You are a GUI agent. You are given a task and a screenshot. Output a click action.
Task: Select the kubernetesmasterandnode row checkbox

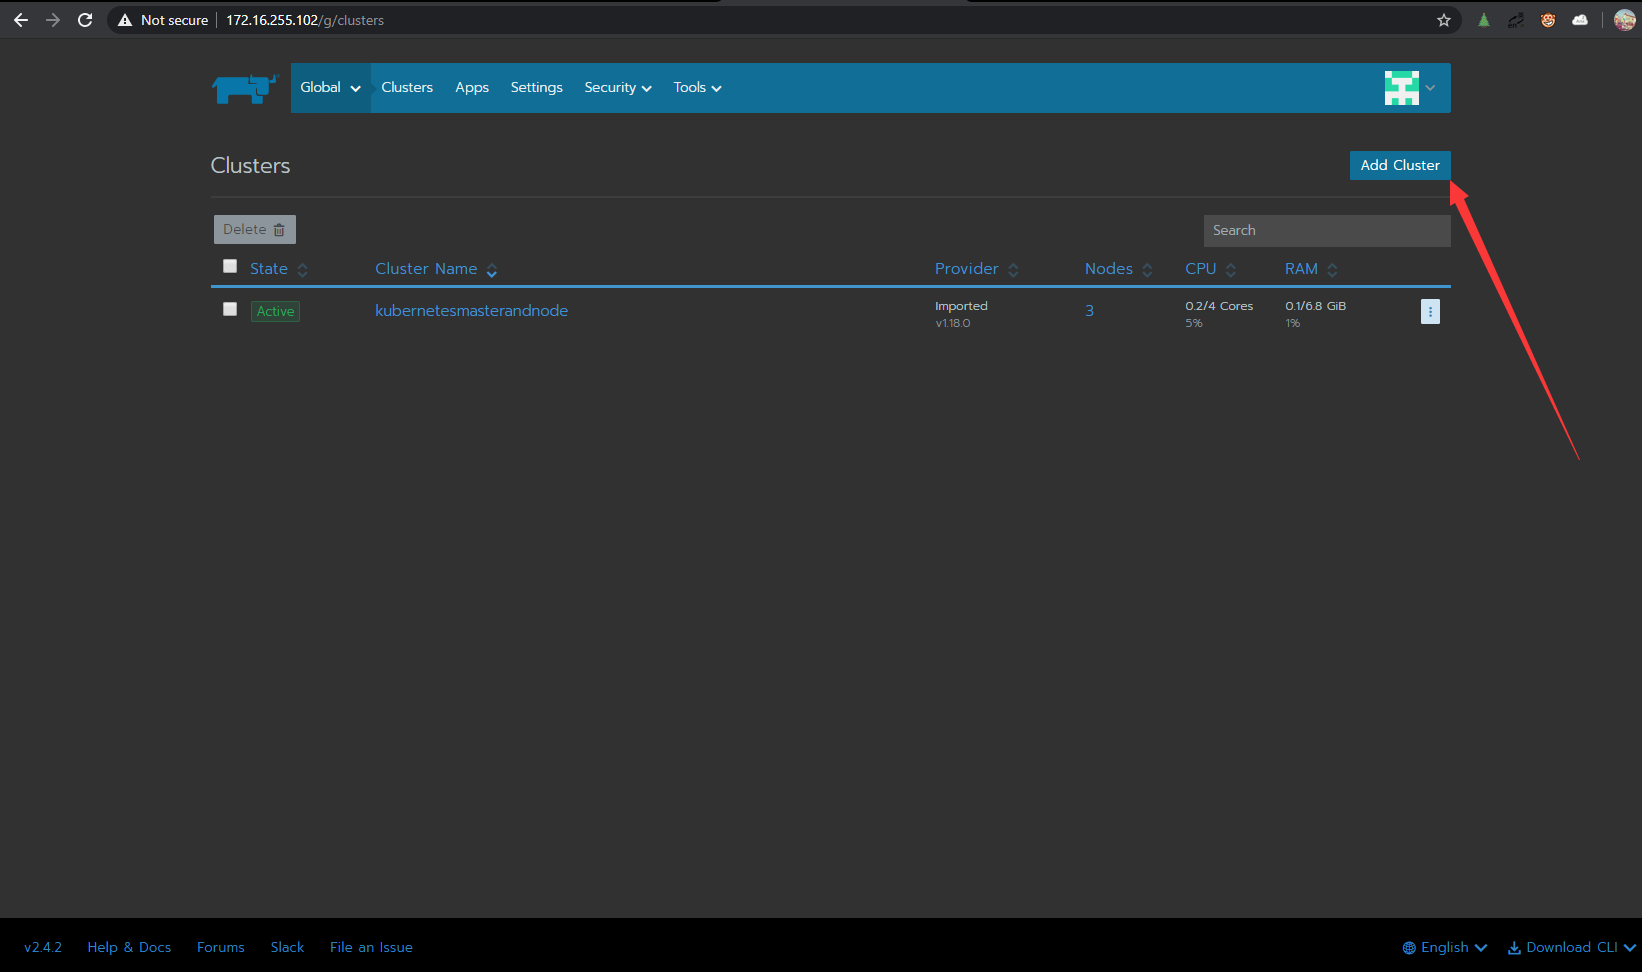[230, 309]
